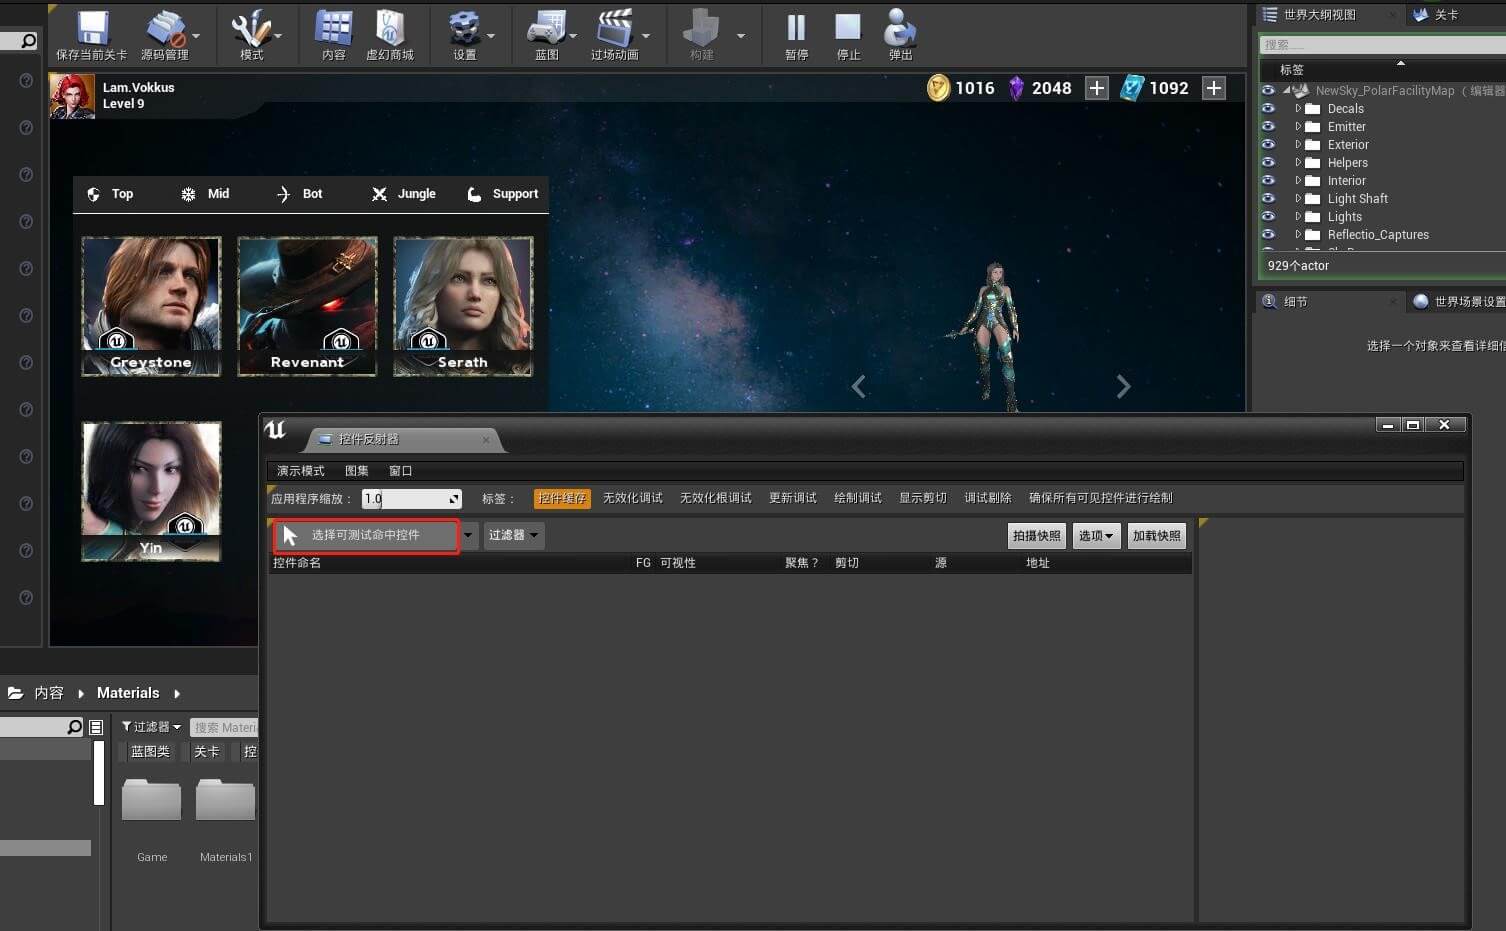Click the load snapshot button
Viewport: 1506px width, 931px height.
(x=1156, y=536)
